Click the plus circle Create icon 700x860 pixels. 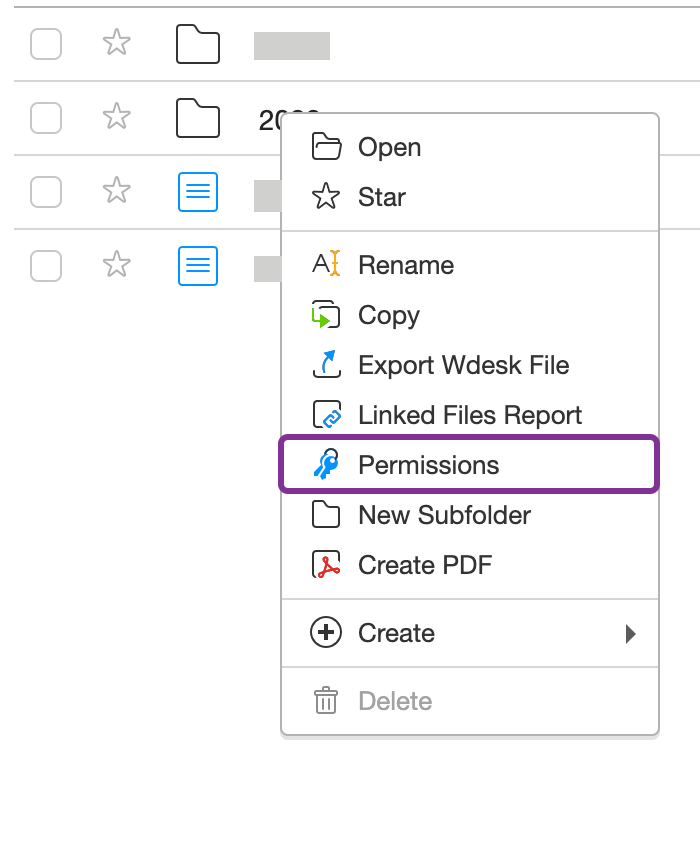(326, 633)
